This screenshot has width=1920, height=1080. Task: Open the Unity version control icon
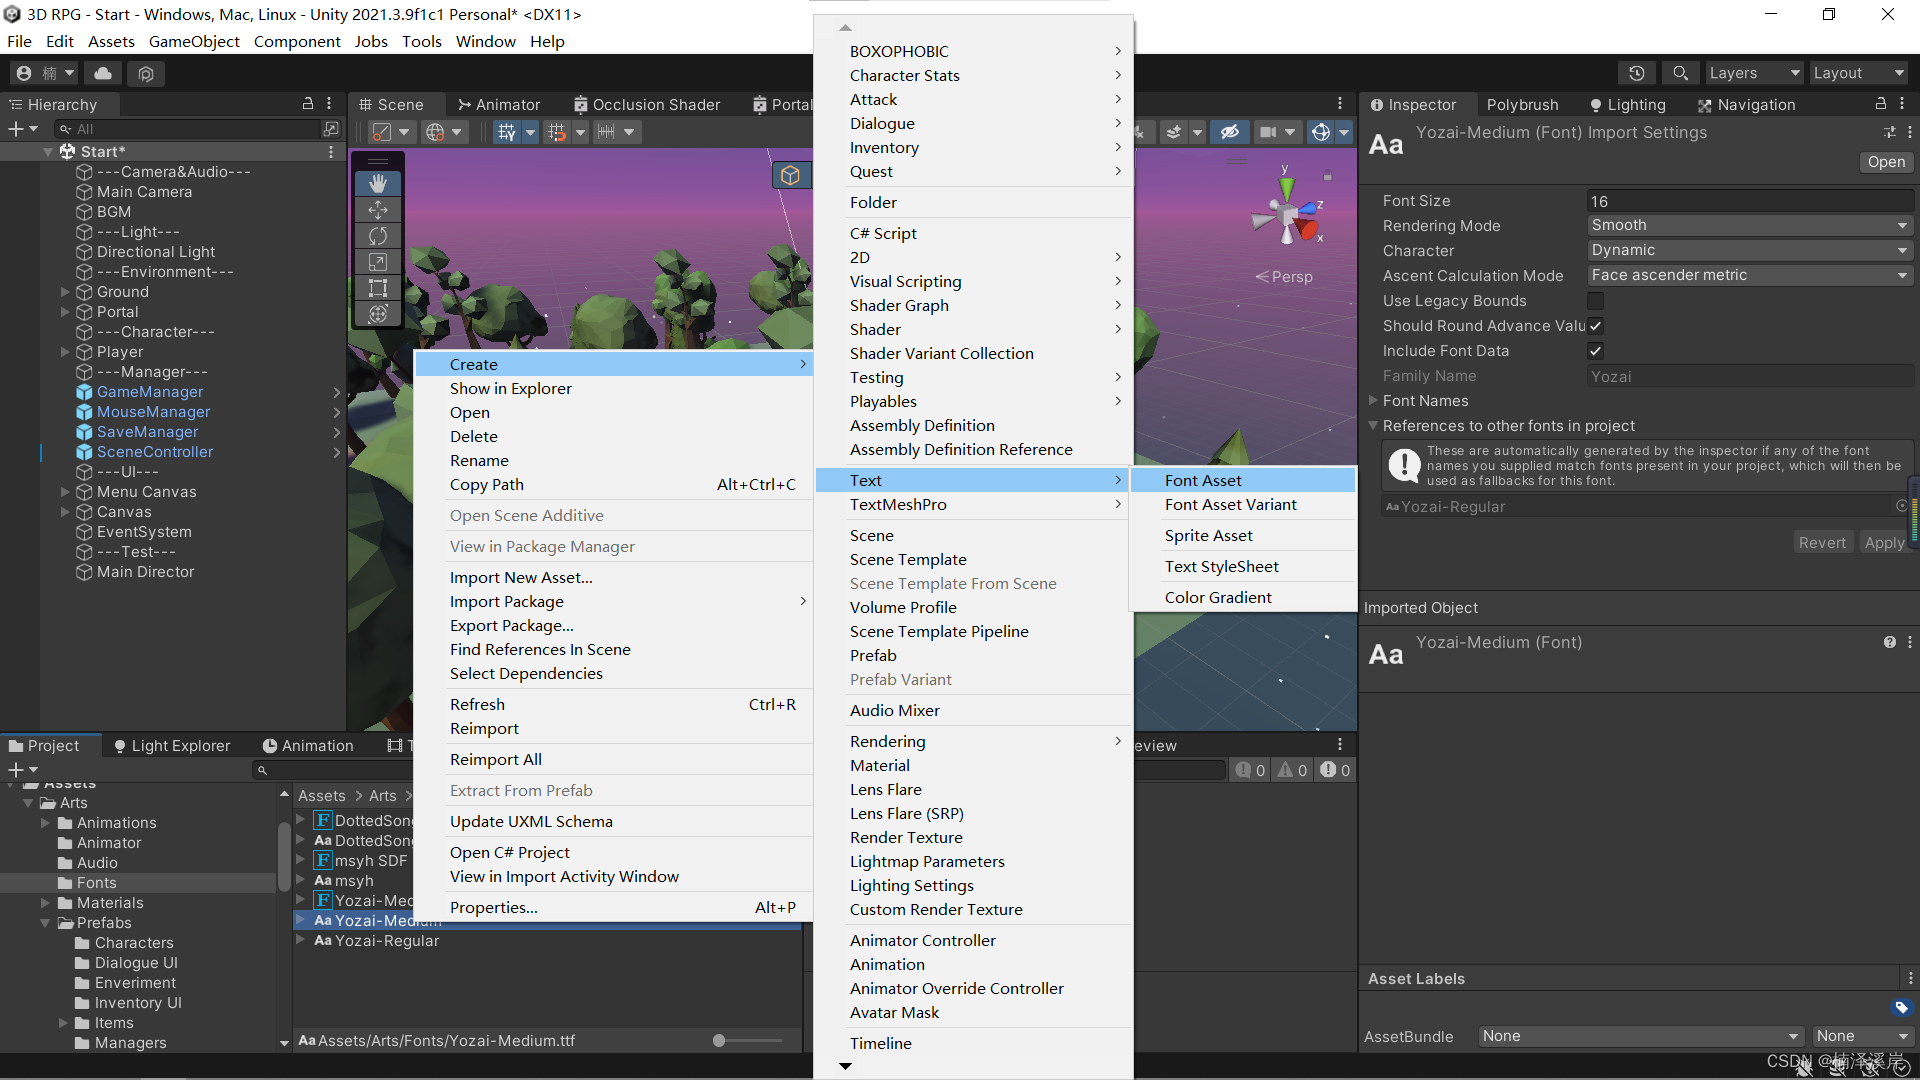point(146,73)
